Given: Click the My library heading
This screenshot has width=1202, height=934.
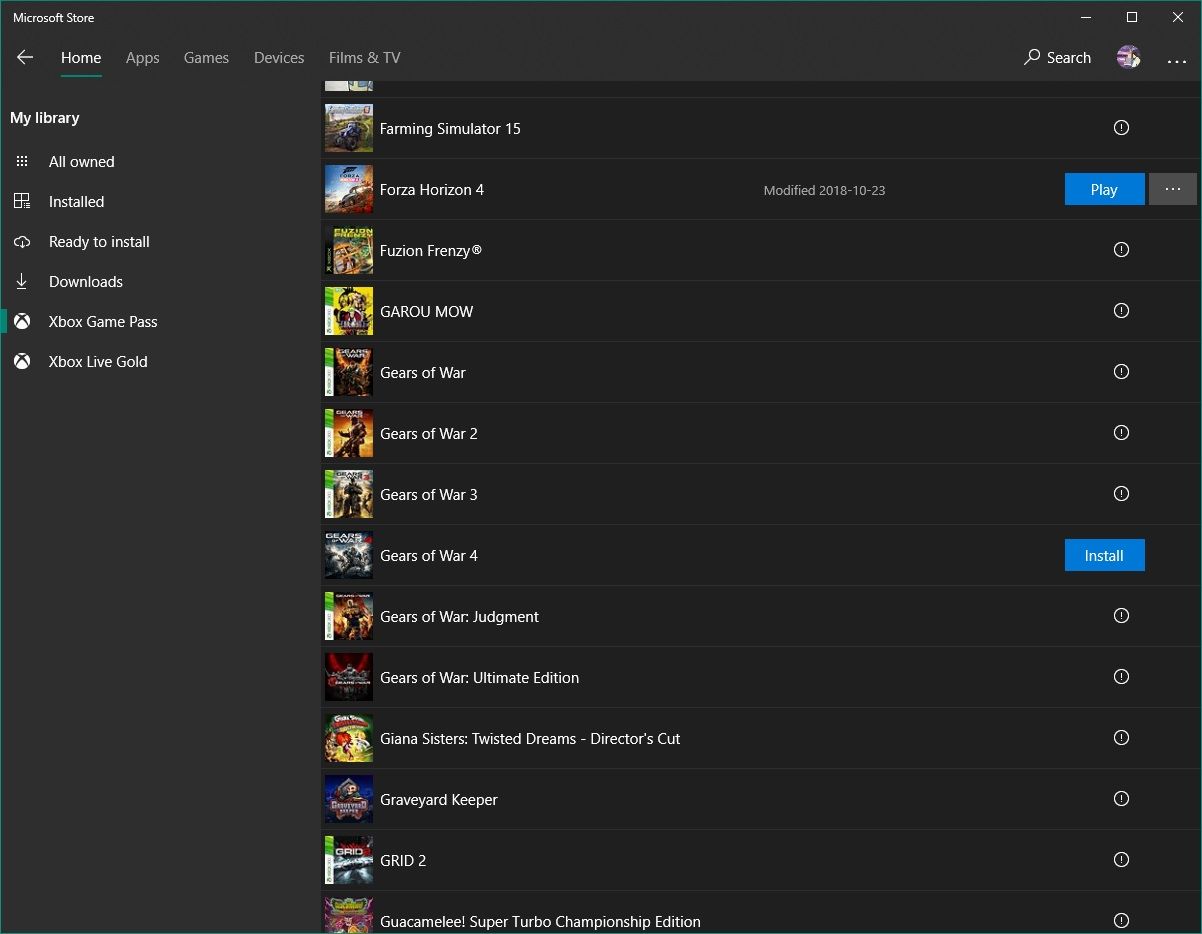Looking at the screenshot, I should coord(45,118).
